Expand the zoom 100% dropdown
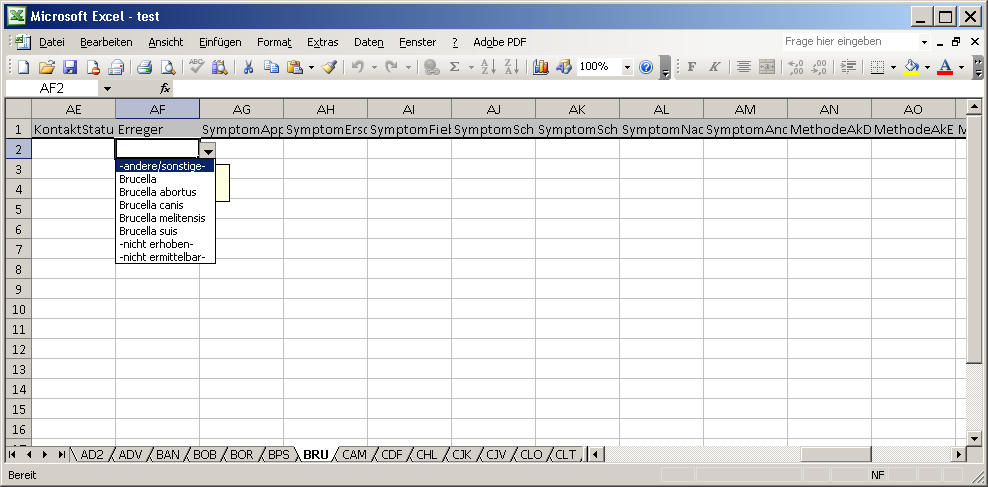This screenshot has width=988, height=487. [x=627, y=67]
